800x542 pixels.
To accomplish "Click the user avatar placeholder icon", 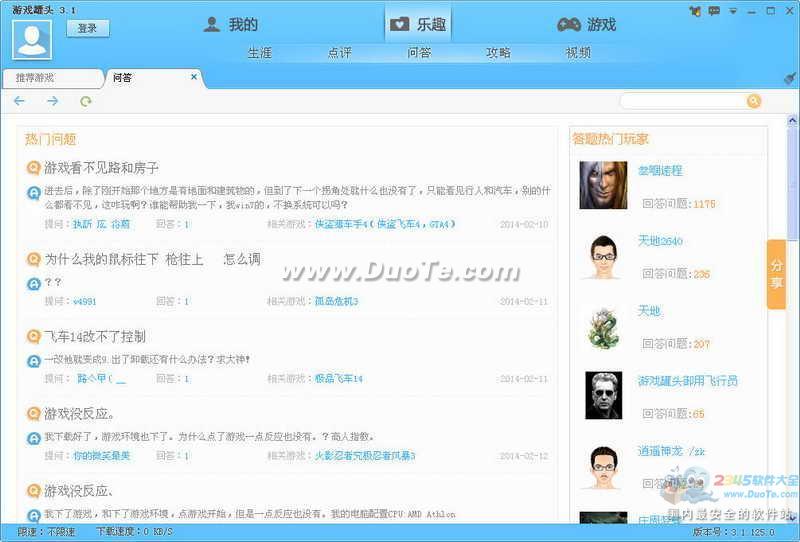I will 32,39.
